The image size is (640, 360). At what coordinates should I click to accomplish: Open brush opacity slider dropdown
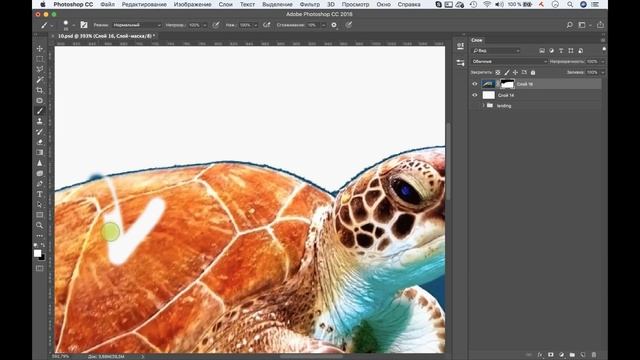pos(205,25)
